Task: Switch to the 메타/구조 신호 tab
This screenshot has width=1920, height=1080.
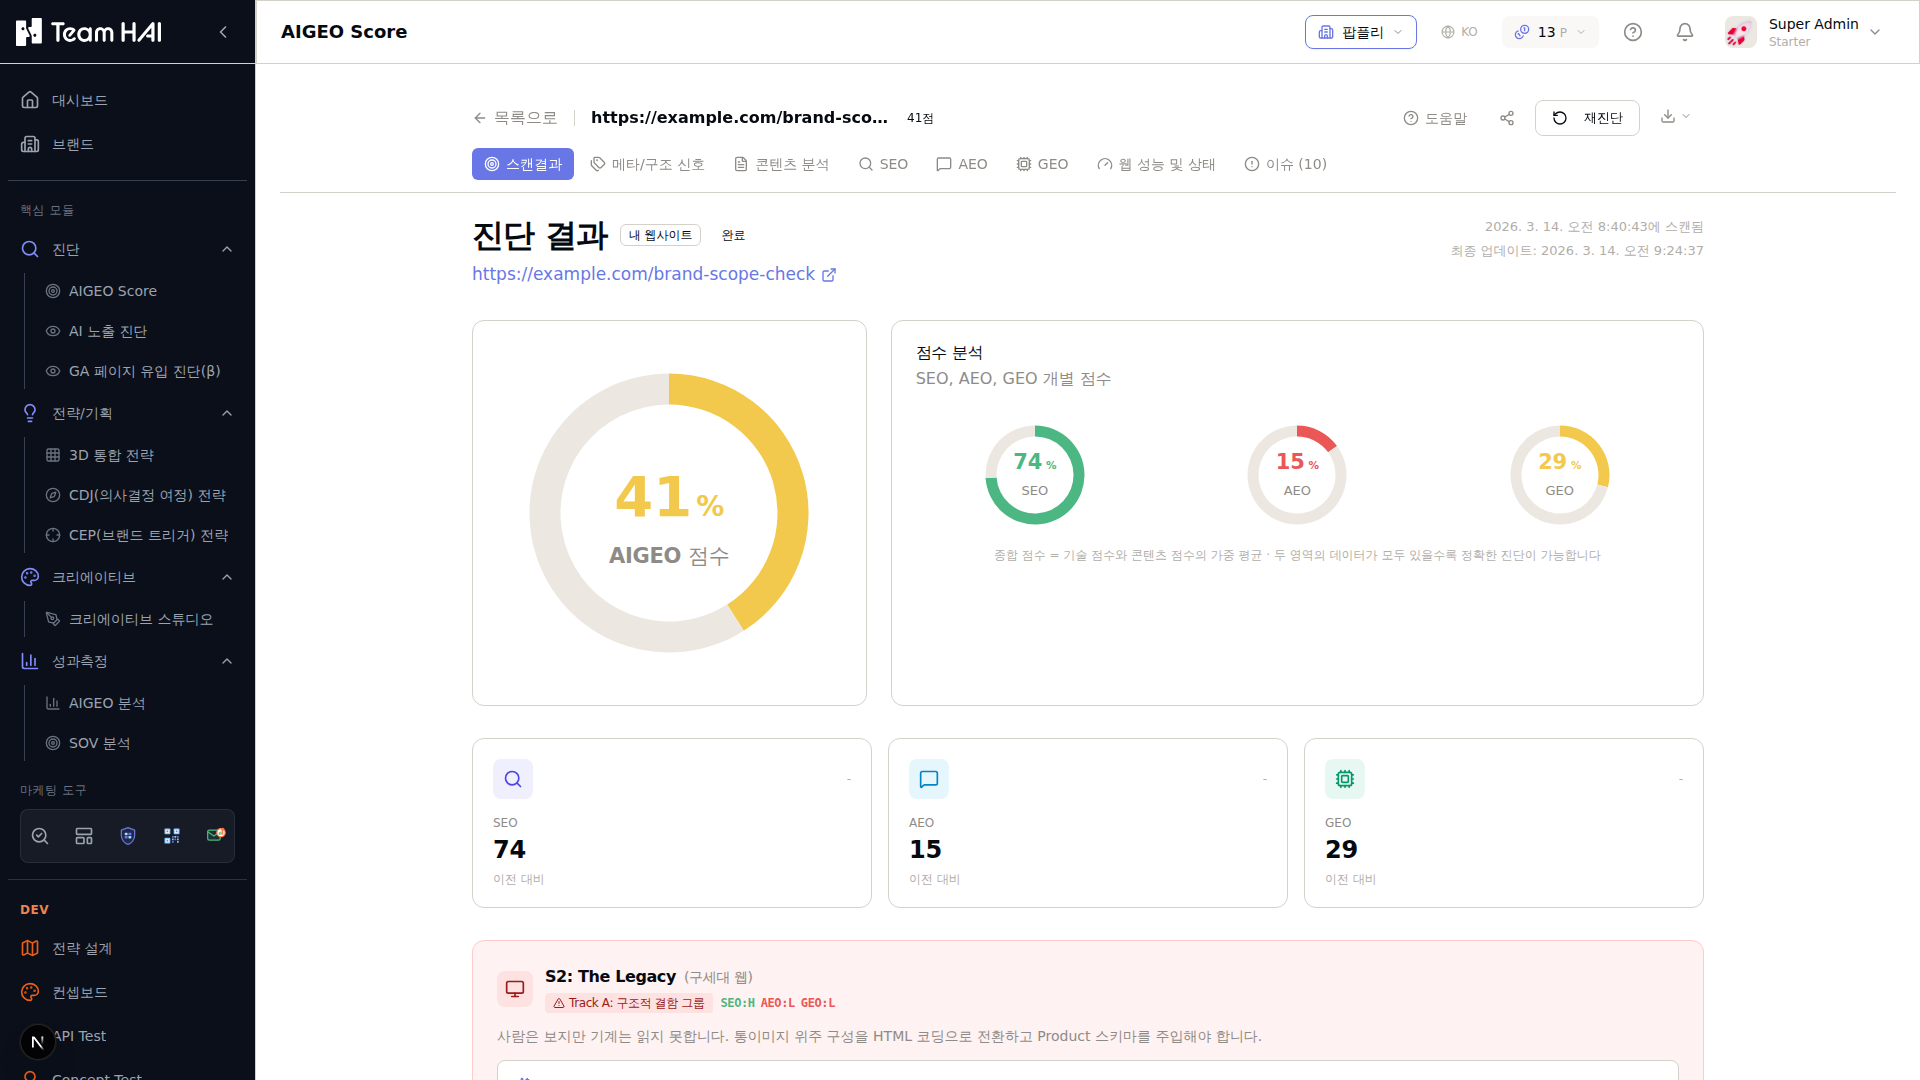Action: coord(648,164)
